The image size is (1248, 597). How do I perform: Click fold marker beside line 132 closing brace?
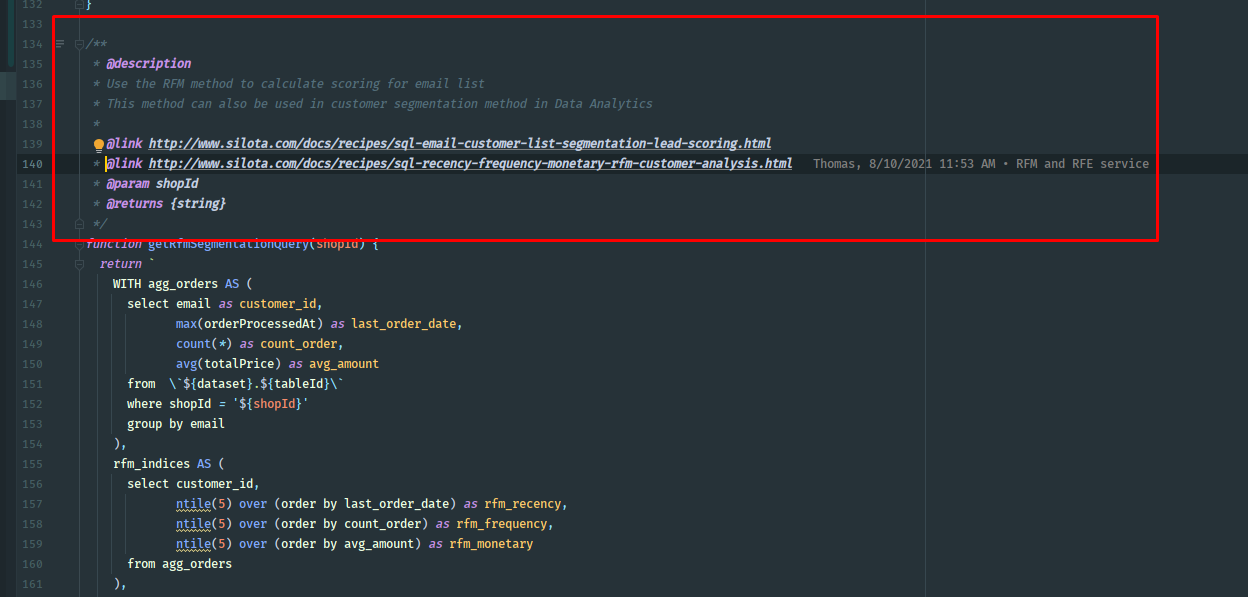[x=79, y=5]
